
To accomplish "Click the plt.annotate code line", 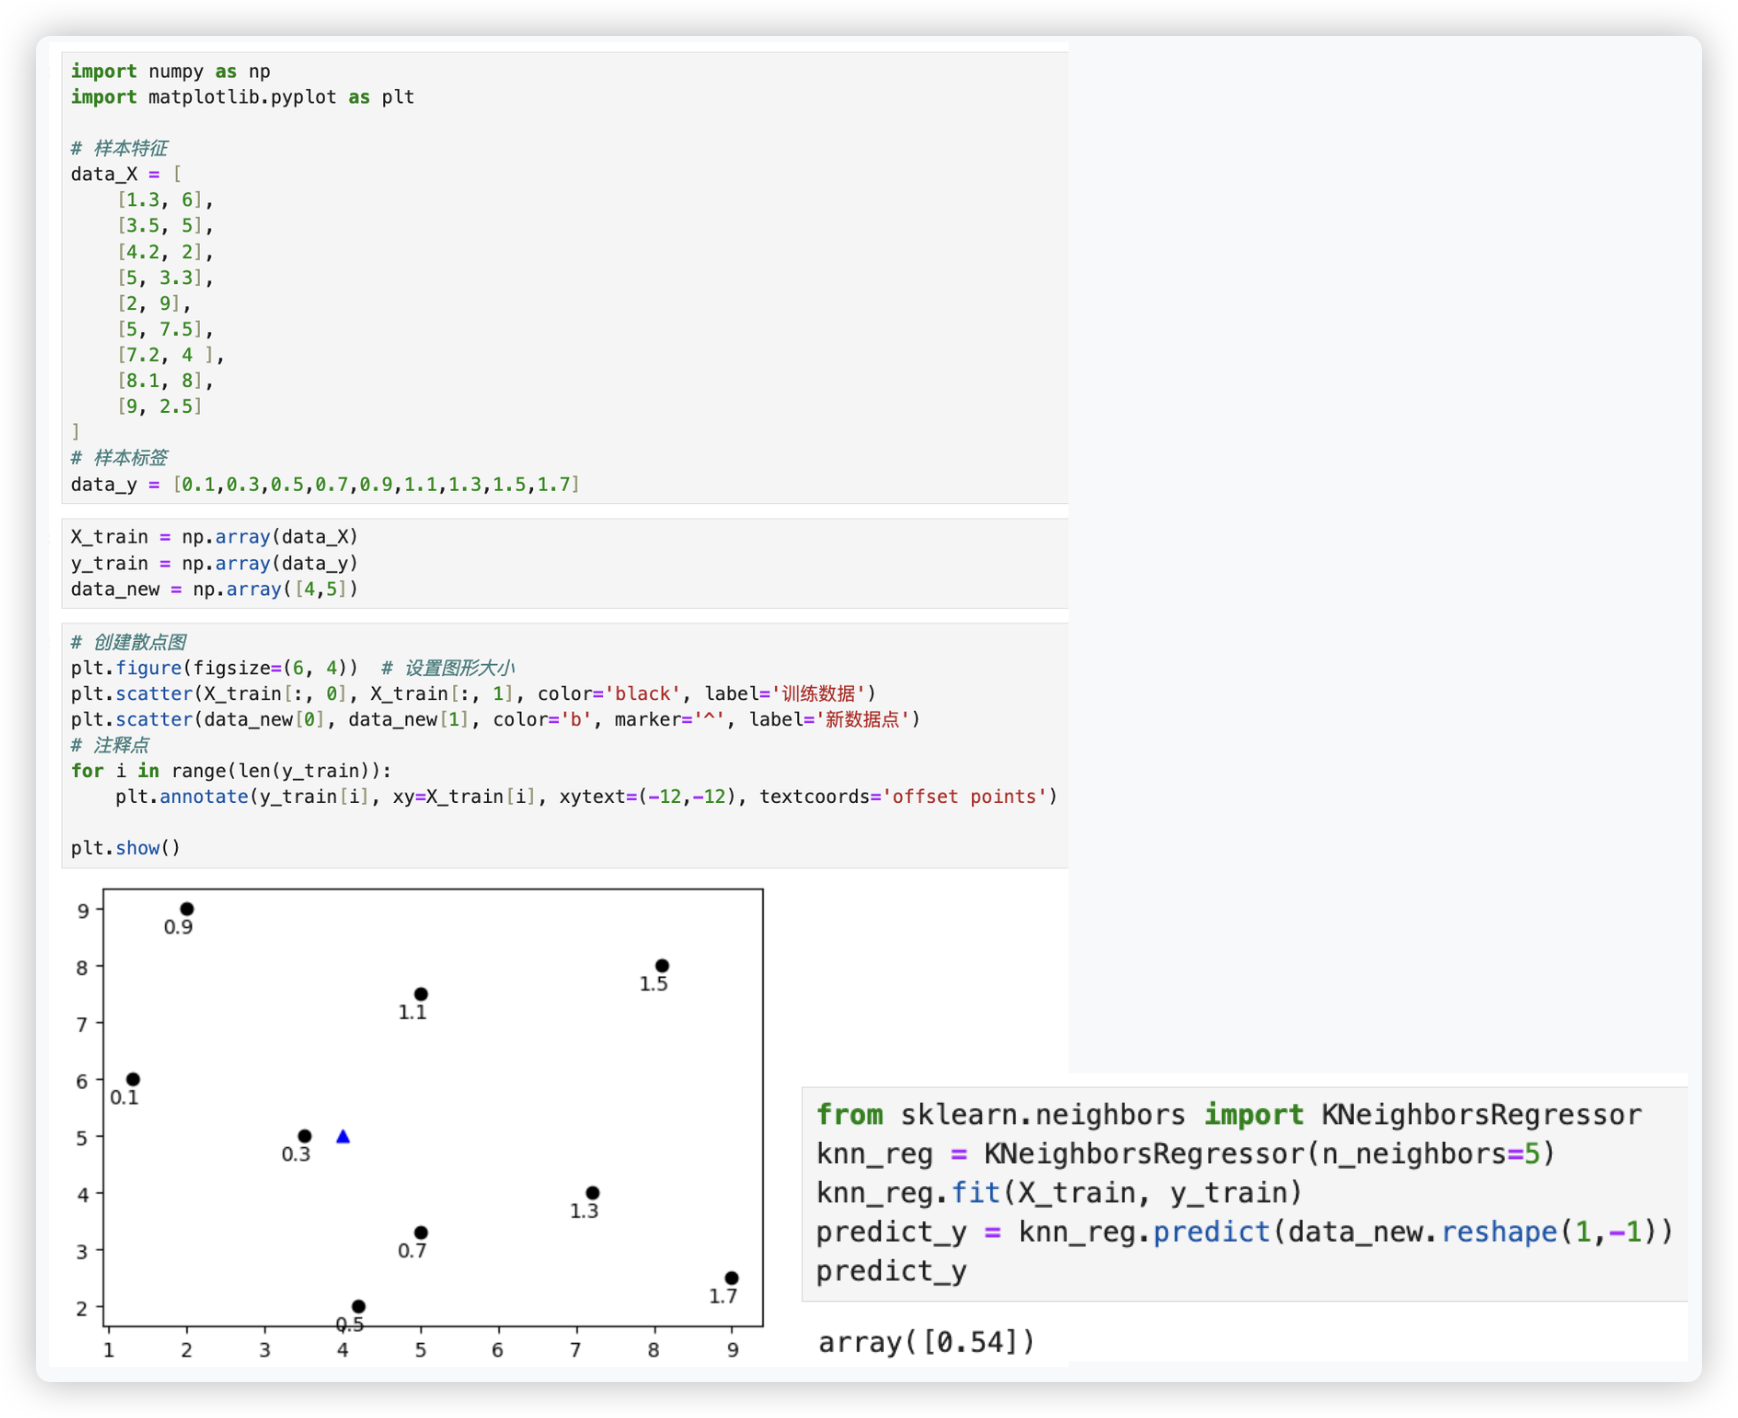I will point(585,796).
